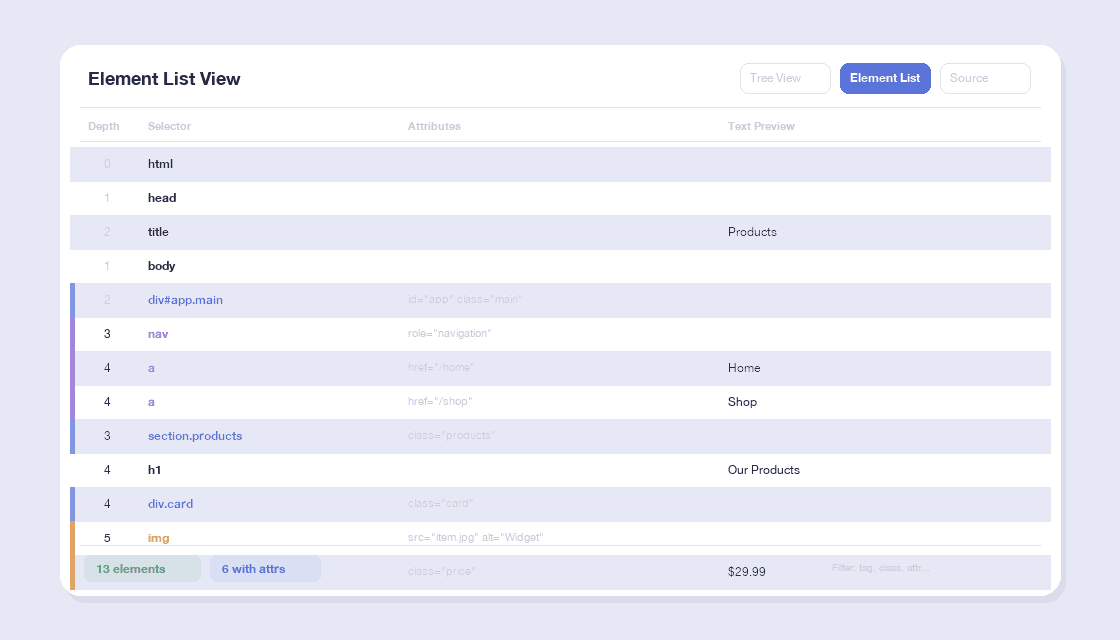Click the Attributes column header

(x=434, y=126)
